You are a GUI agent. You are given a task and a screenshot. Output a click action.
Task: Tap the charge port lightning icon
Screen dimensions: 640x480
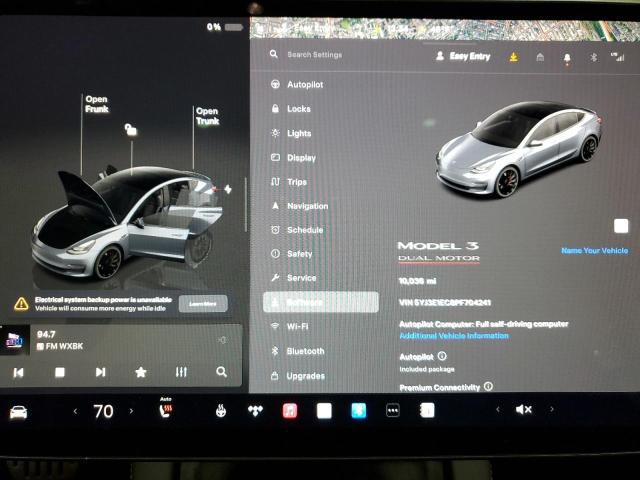pyautogui.click(x=228, y=189)
